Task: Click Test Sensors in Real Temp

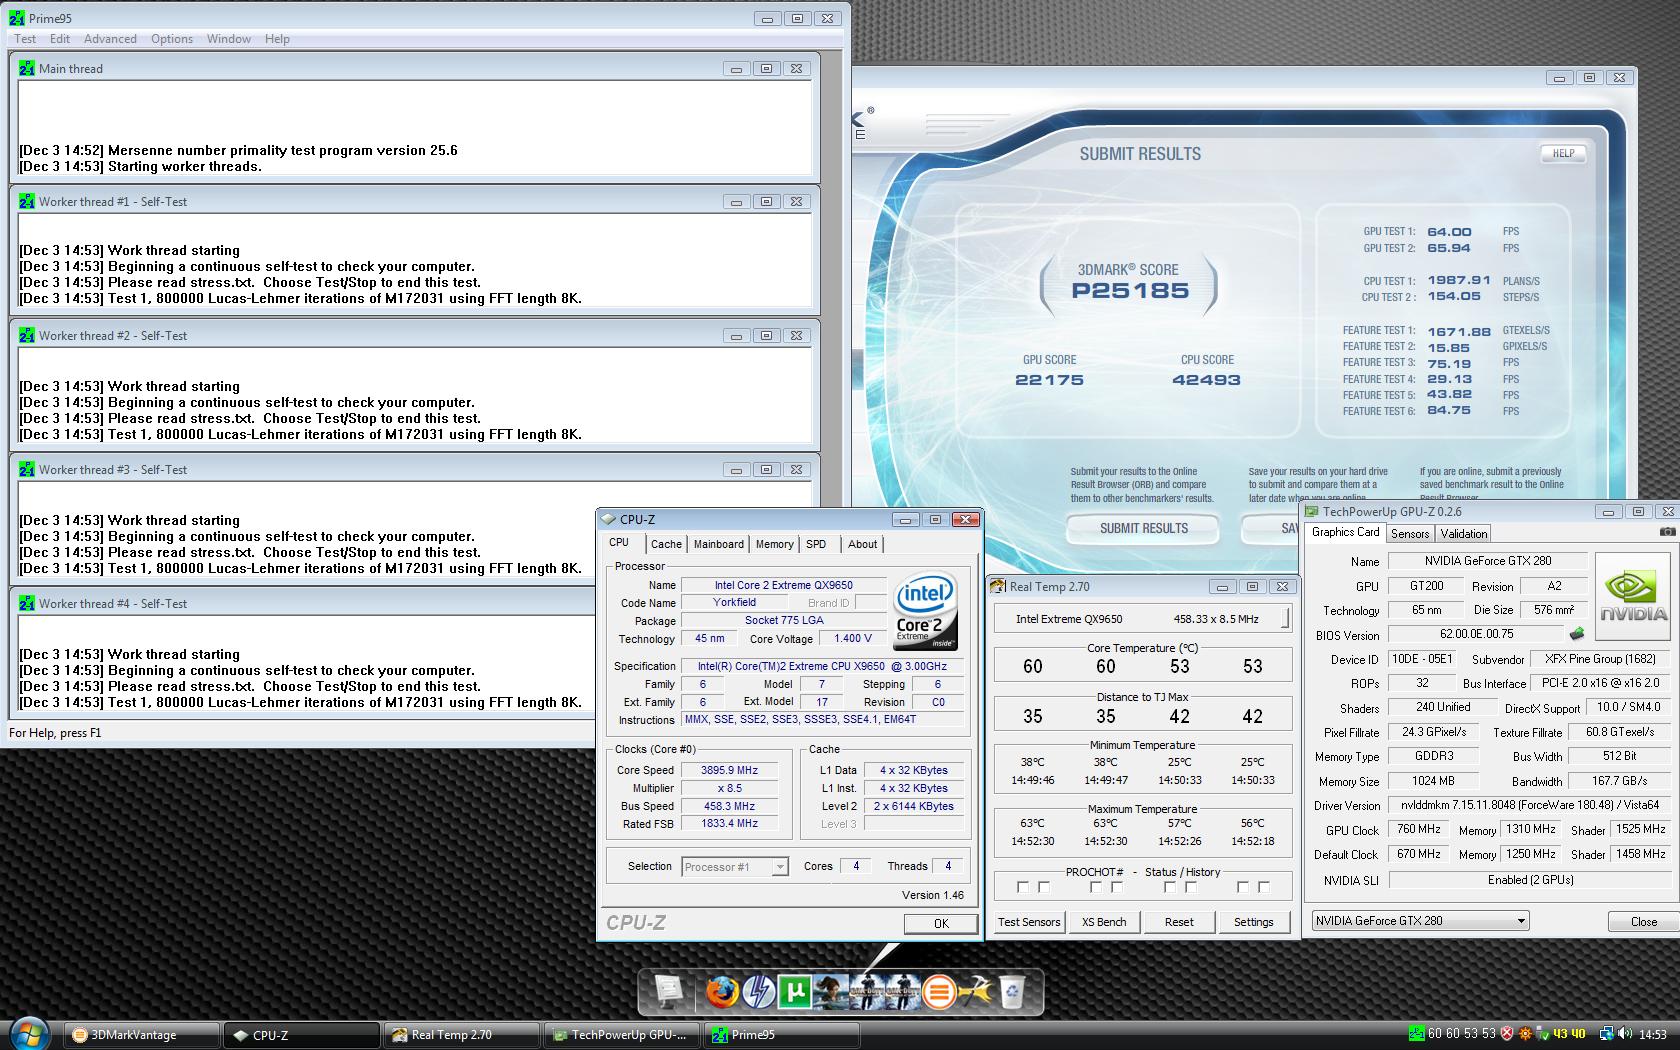Action: pyautogui.click(x=1029, y=922)
